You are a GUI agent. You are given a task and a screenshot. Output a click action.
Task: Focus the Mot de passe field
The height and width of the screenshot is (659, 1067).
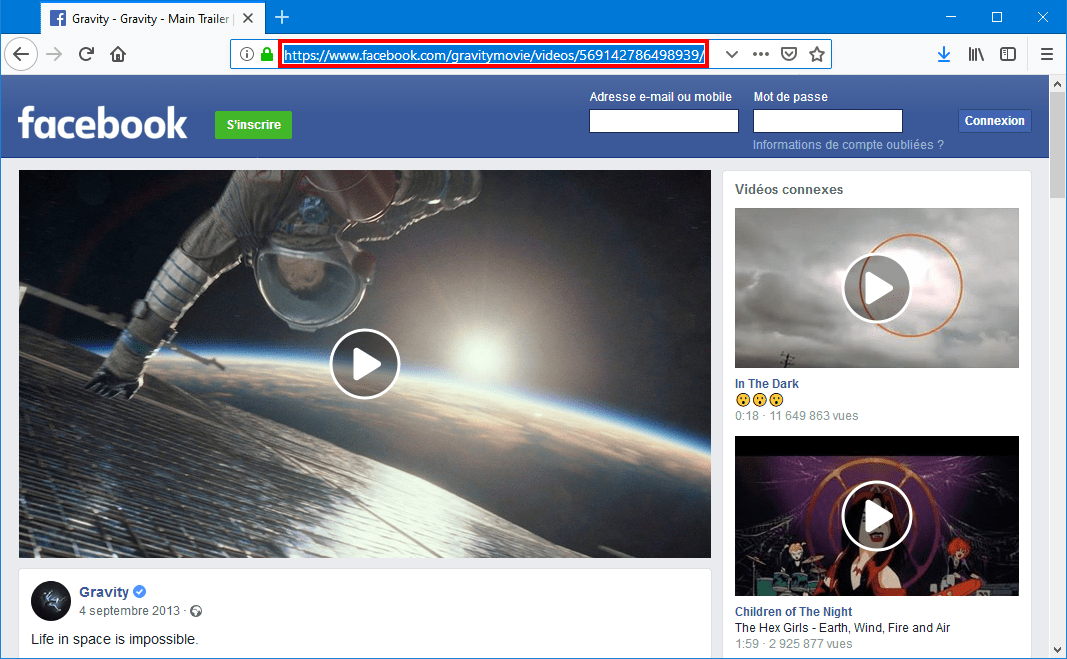[827, 121]
